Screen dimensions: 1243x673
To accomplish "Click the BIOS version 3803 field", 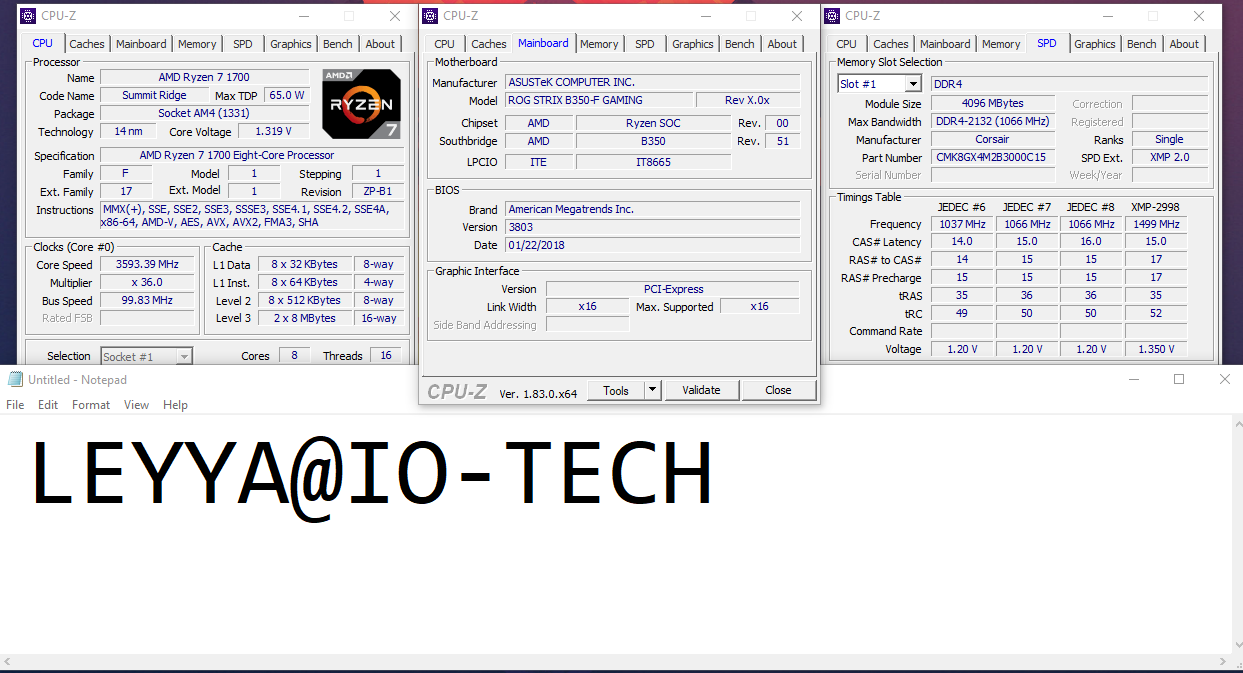I will (652, 228).
